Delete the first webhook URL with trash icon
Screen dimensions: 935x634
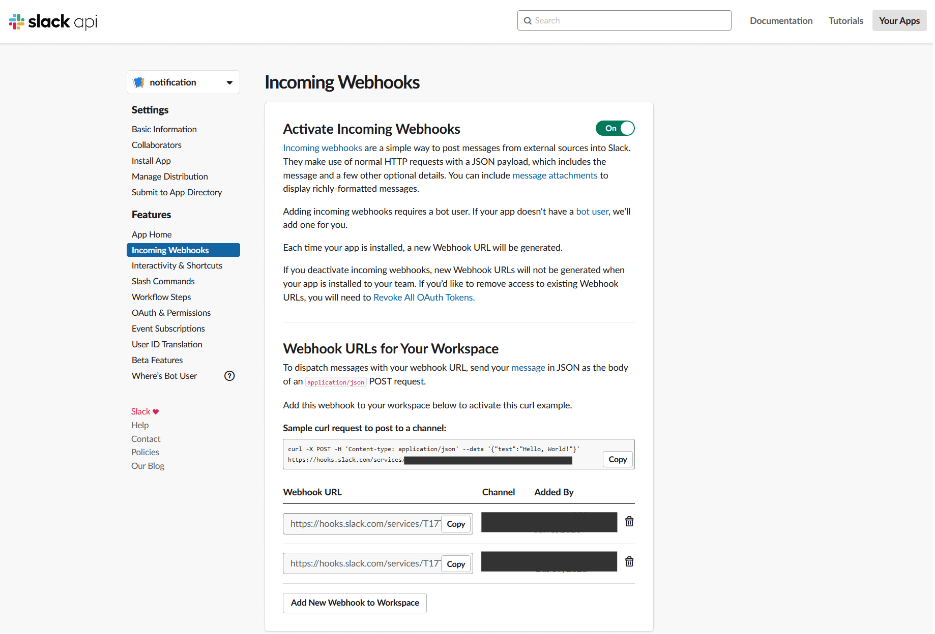(629, 522)
